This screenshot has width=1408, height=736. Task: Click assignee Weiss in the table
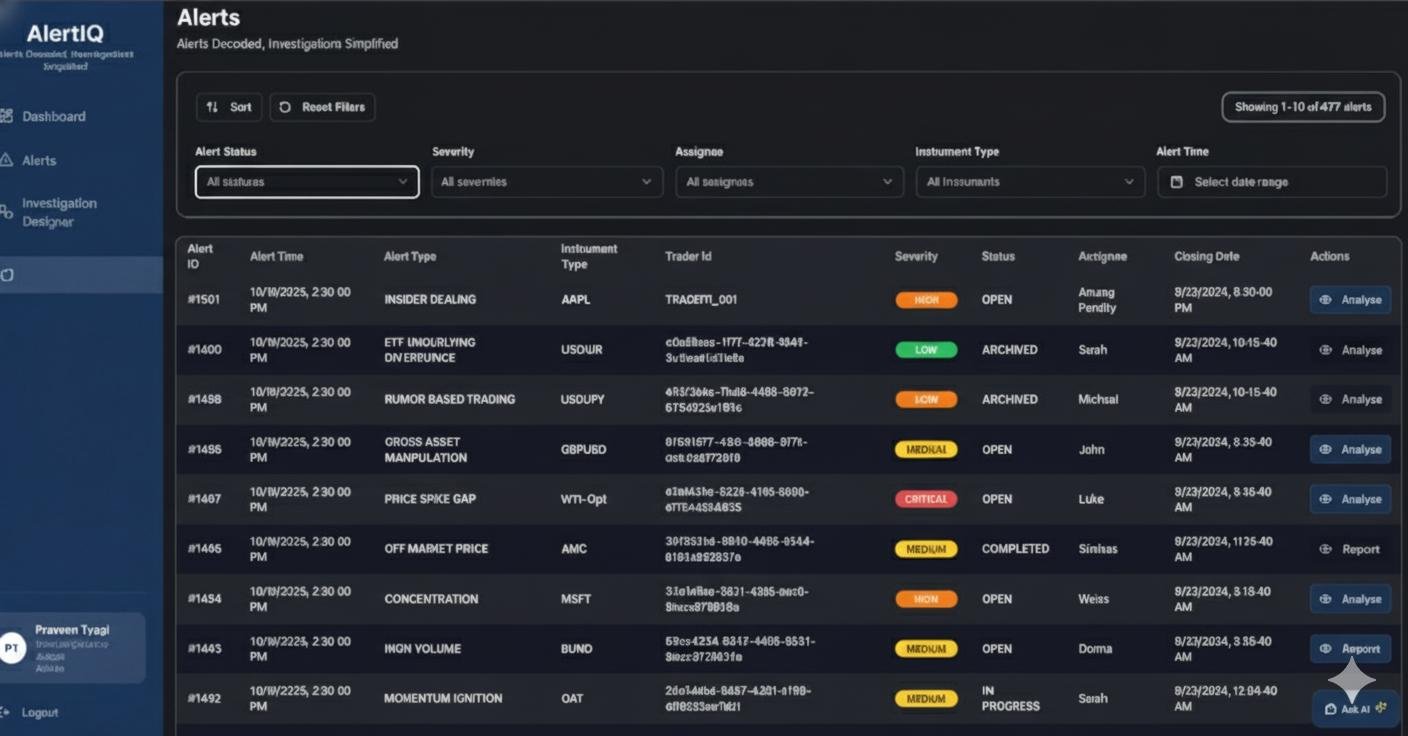click(x=1094, y=599)
